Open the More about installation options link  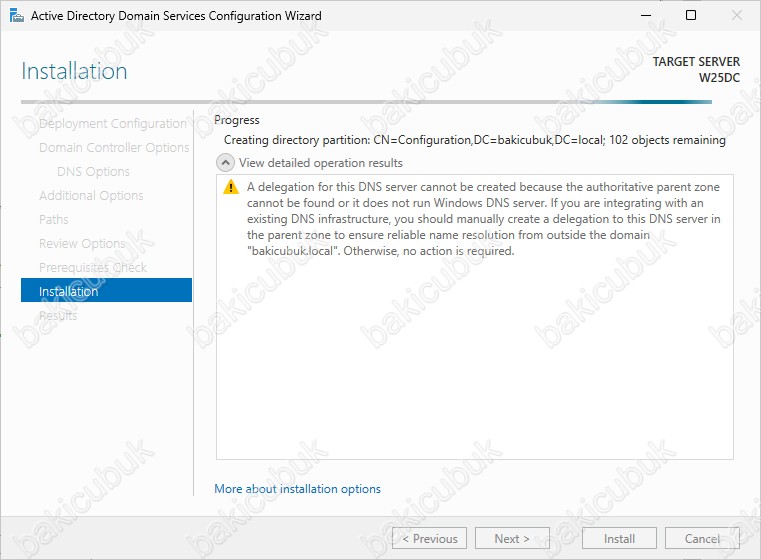(x=297, y=489)
